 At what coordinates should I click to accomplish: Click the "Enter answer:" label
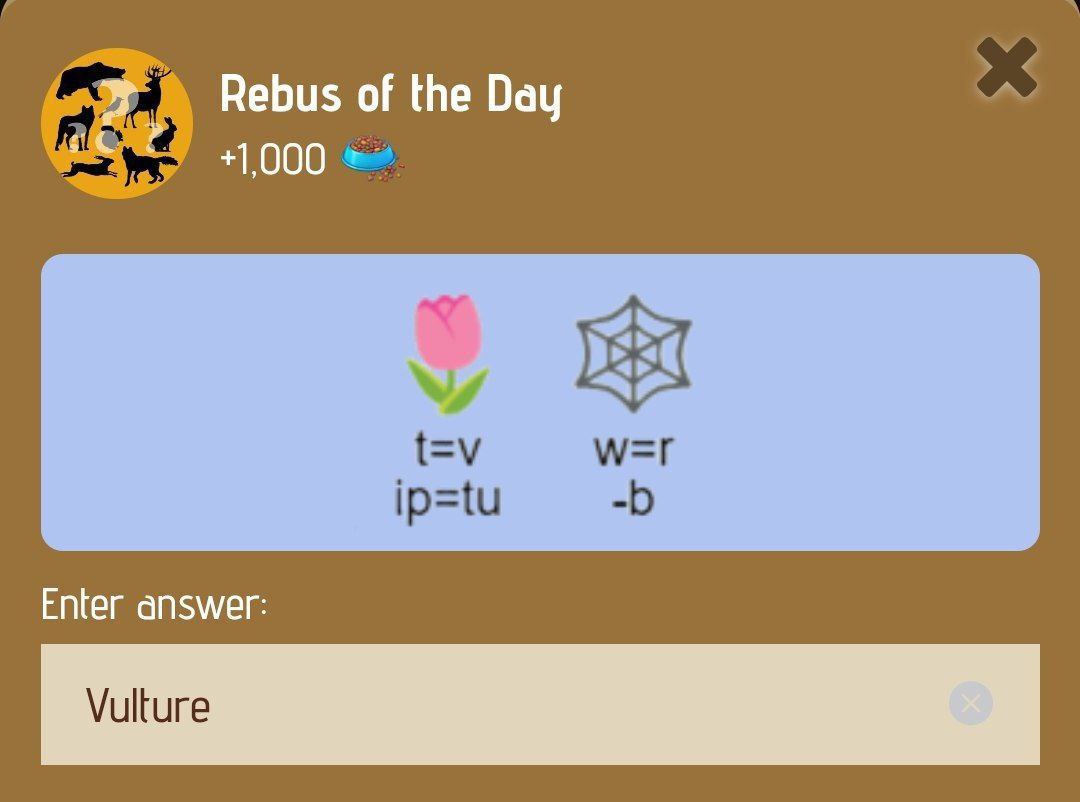[154, 605]
